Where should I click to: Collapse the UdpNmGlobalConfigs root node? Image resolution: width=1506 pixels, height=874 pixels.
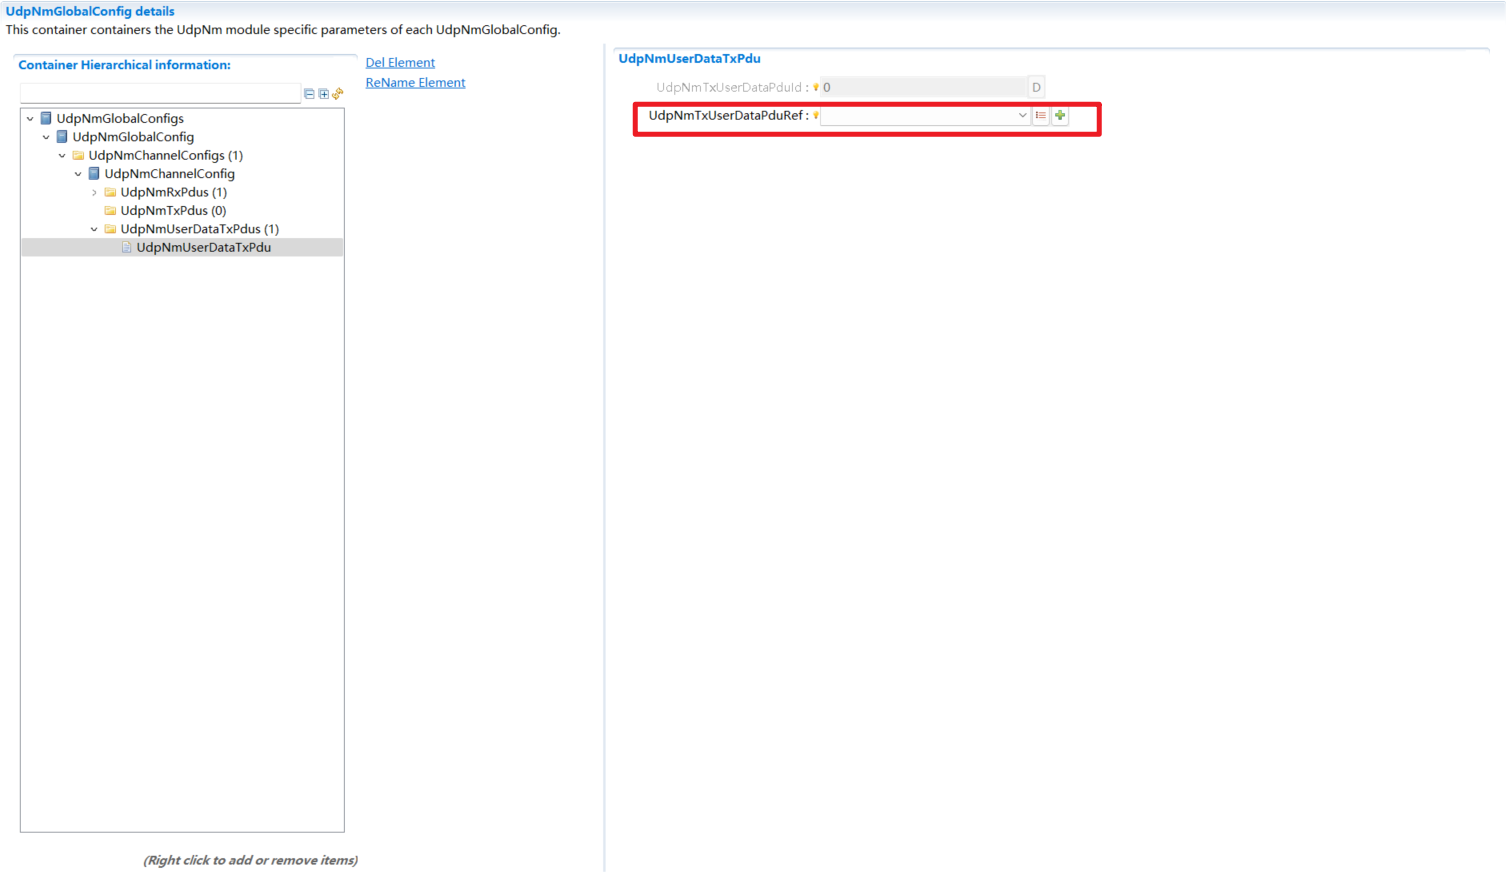click(x=30, y=119)
